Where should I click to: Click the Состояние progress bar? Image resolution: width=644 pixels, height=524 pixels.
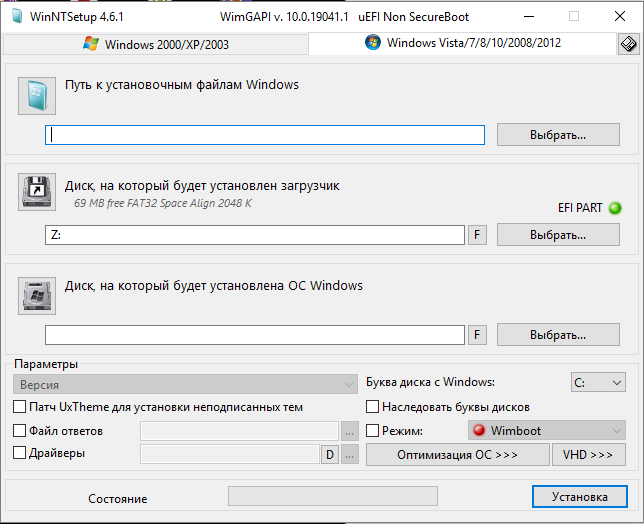click(x=333, y=496)
